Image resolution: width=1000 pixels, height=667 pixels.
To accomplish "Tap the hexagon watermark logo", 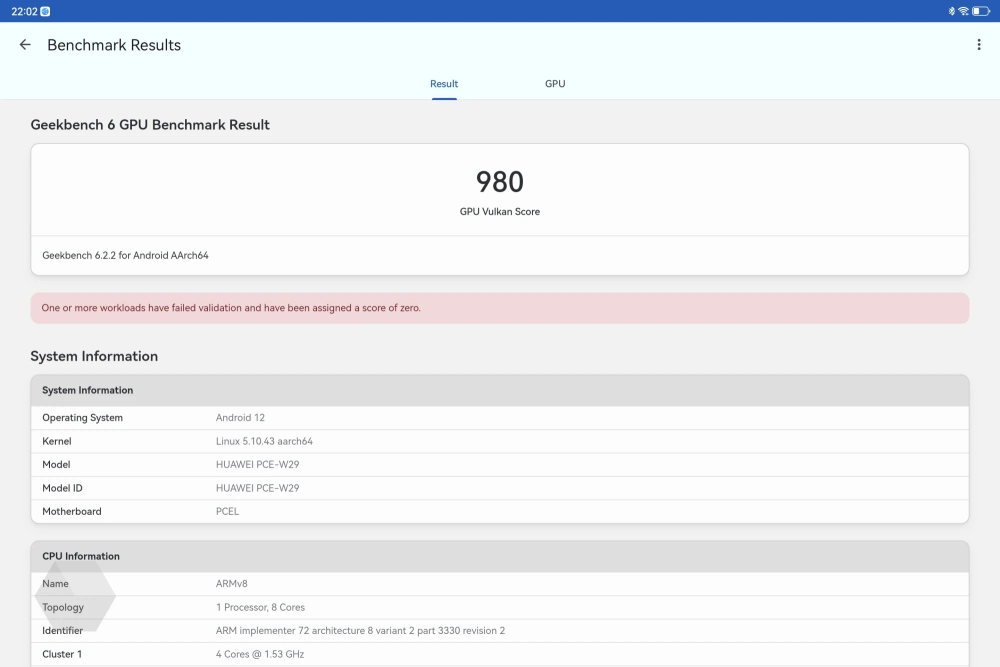I will point(75,596).
